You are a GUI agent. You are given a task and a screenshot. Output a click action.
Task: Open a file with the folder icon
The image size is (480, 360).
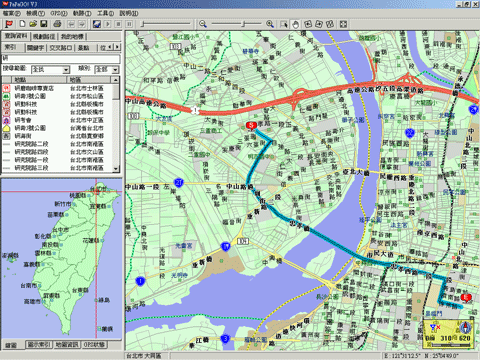point(33,24)
